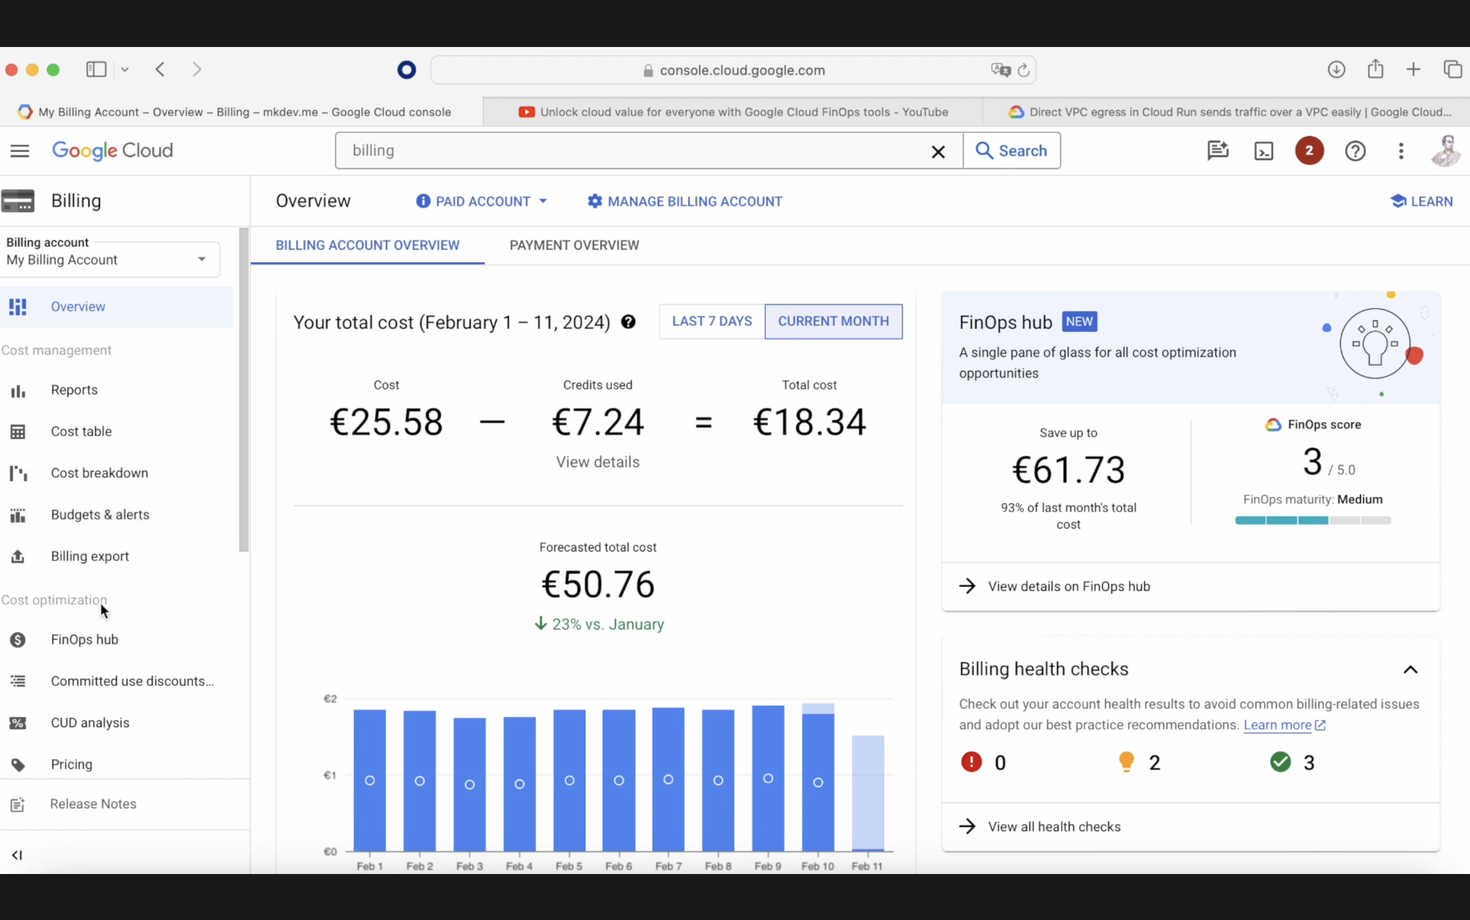Viewport: 1470px width, 920px height.
Task: Open Reports from the sidebar
Action: tap(74, 390)
